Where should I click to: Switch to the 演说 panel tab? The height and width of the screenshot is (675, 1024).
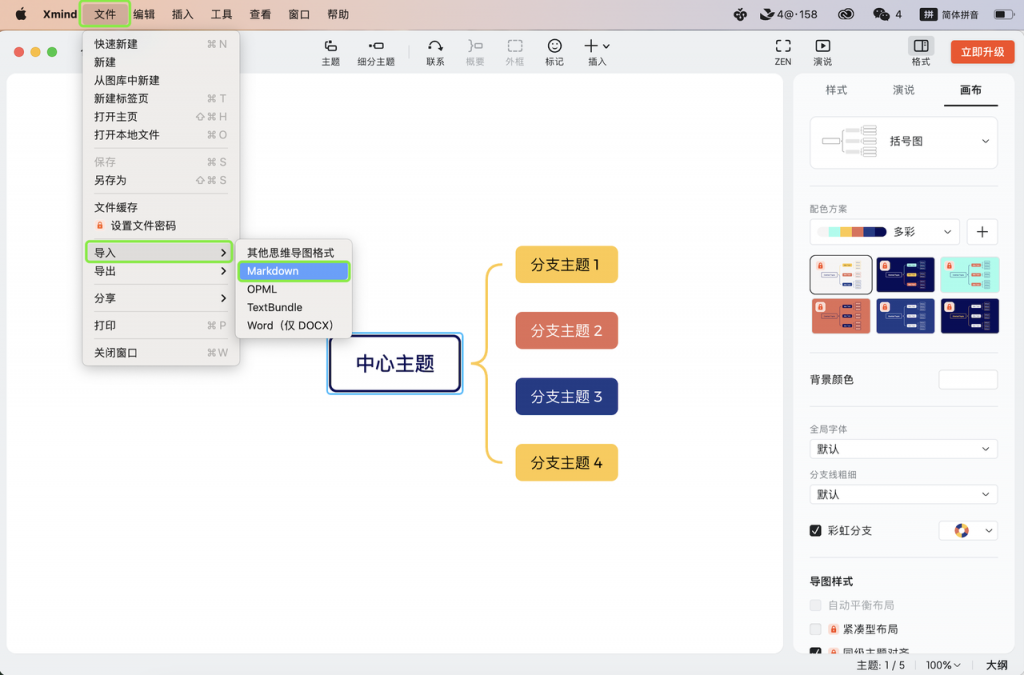tap(903, 90)
